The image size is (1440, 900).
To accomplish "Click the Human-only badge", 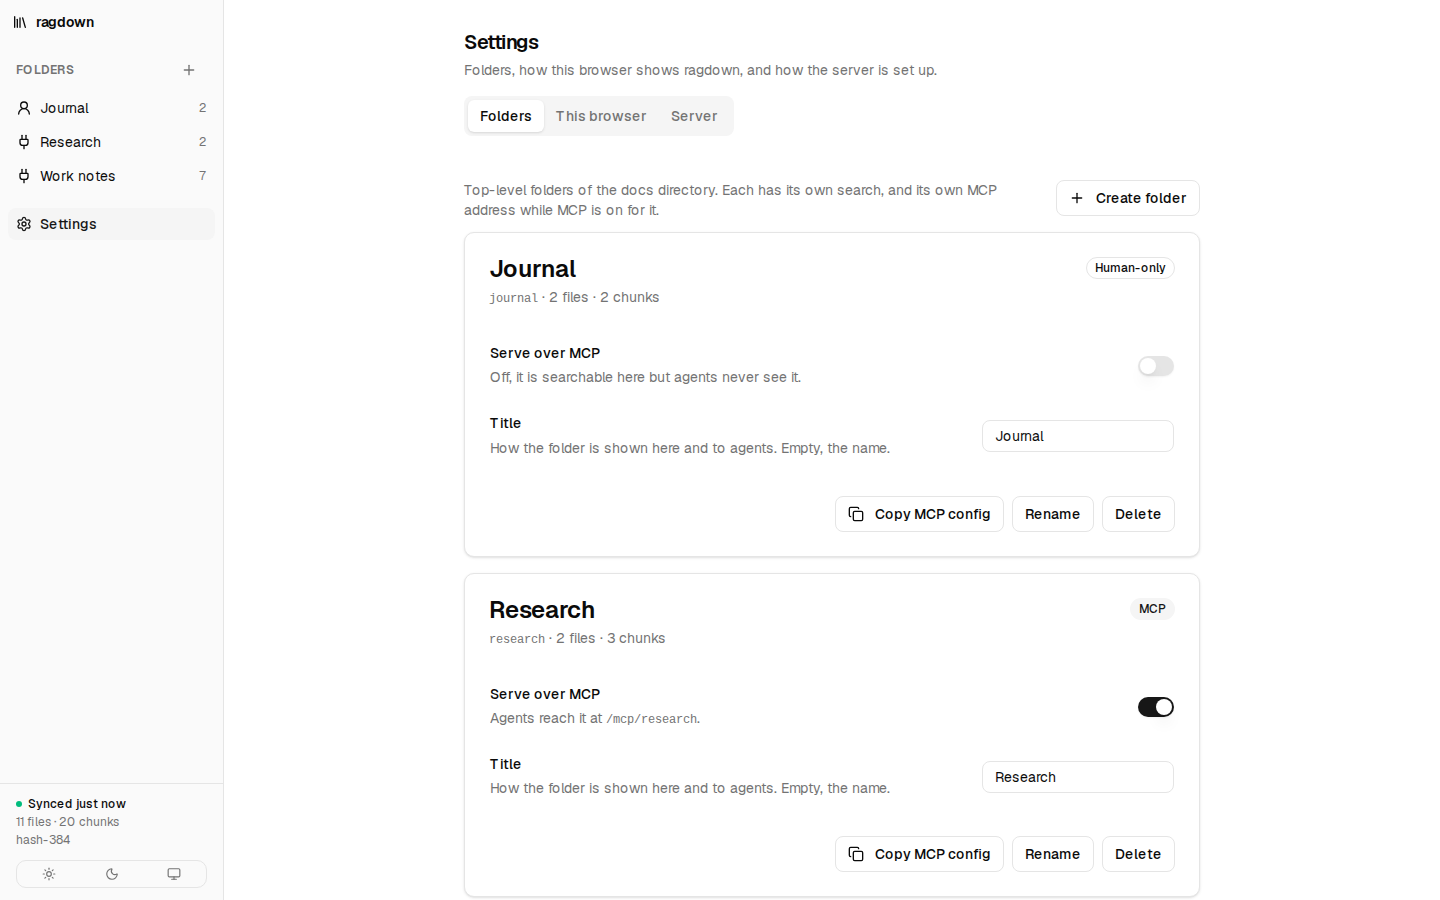I will 1130,268.
